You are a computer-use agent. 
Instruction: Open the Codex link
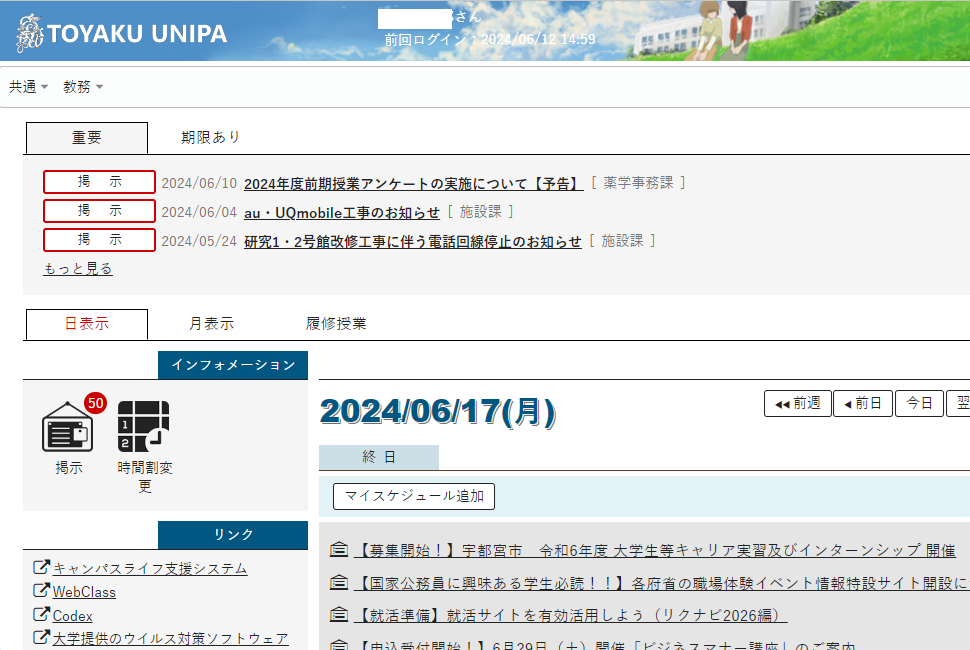click(72, 616)
